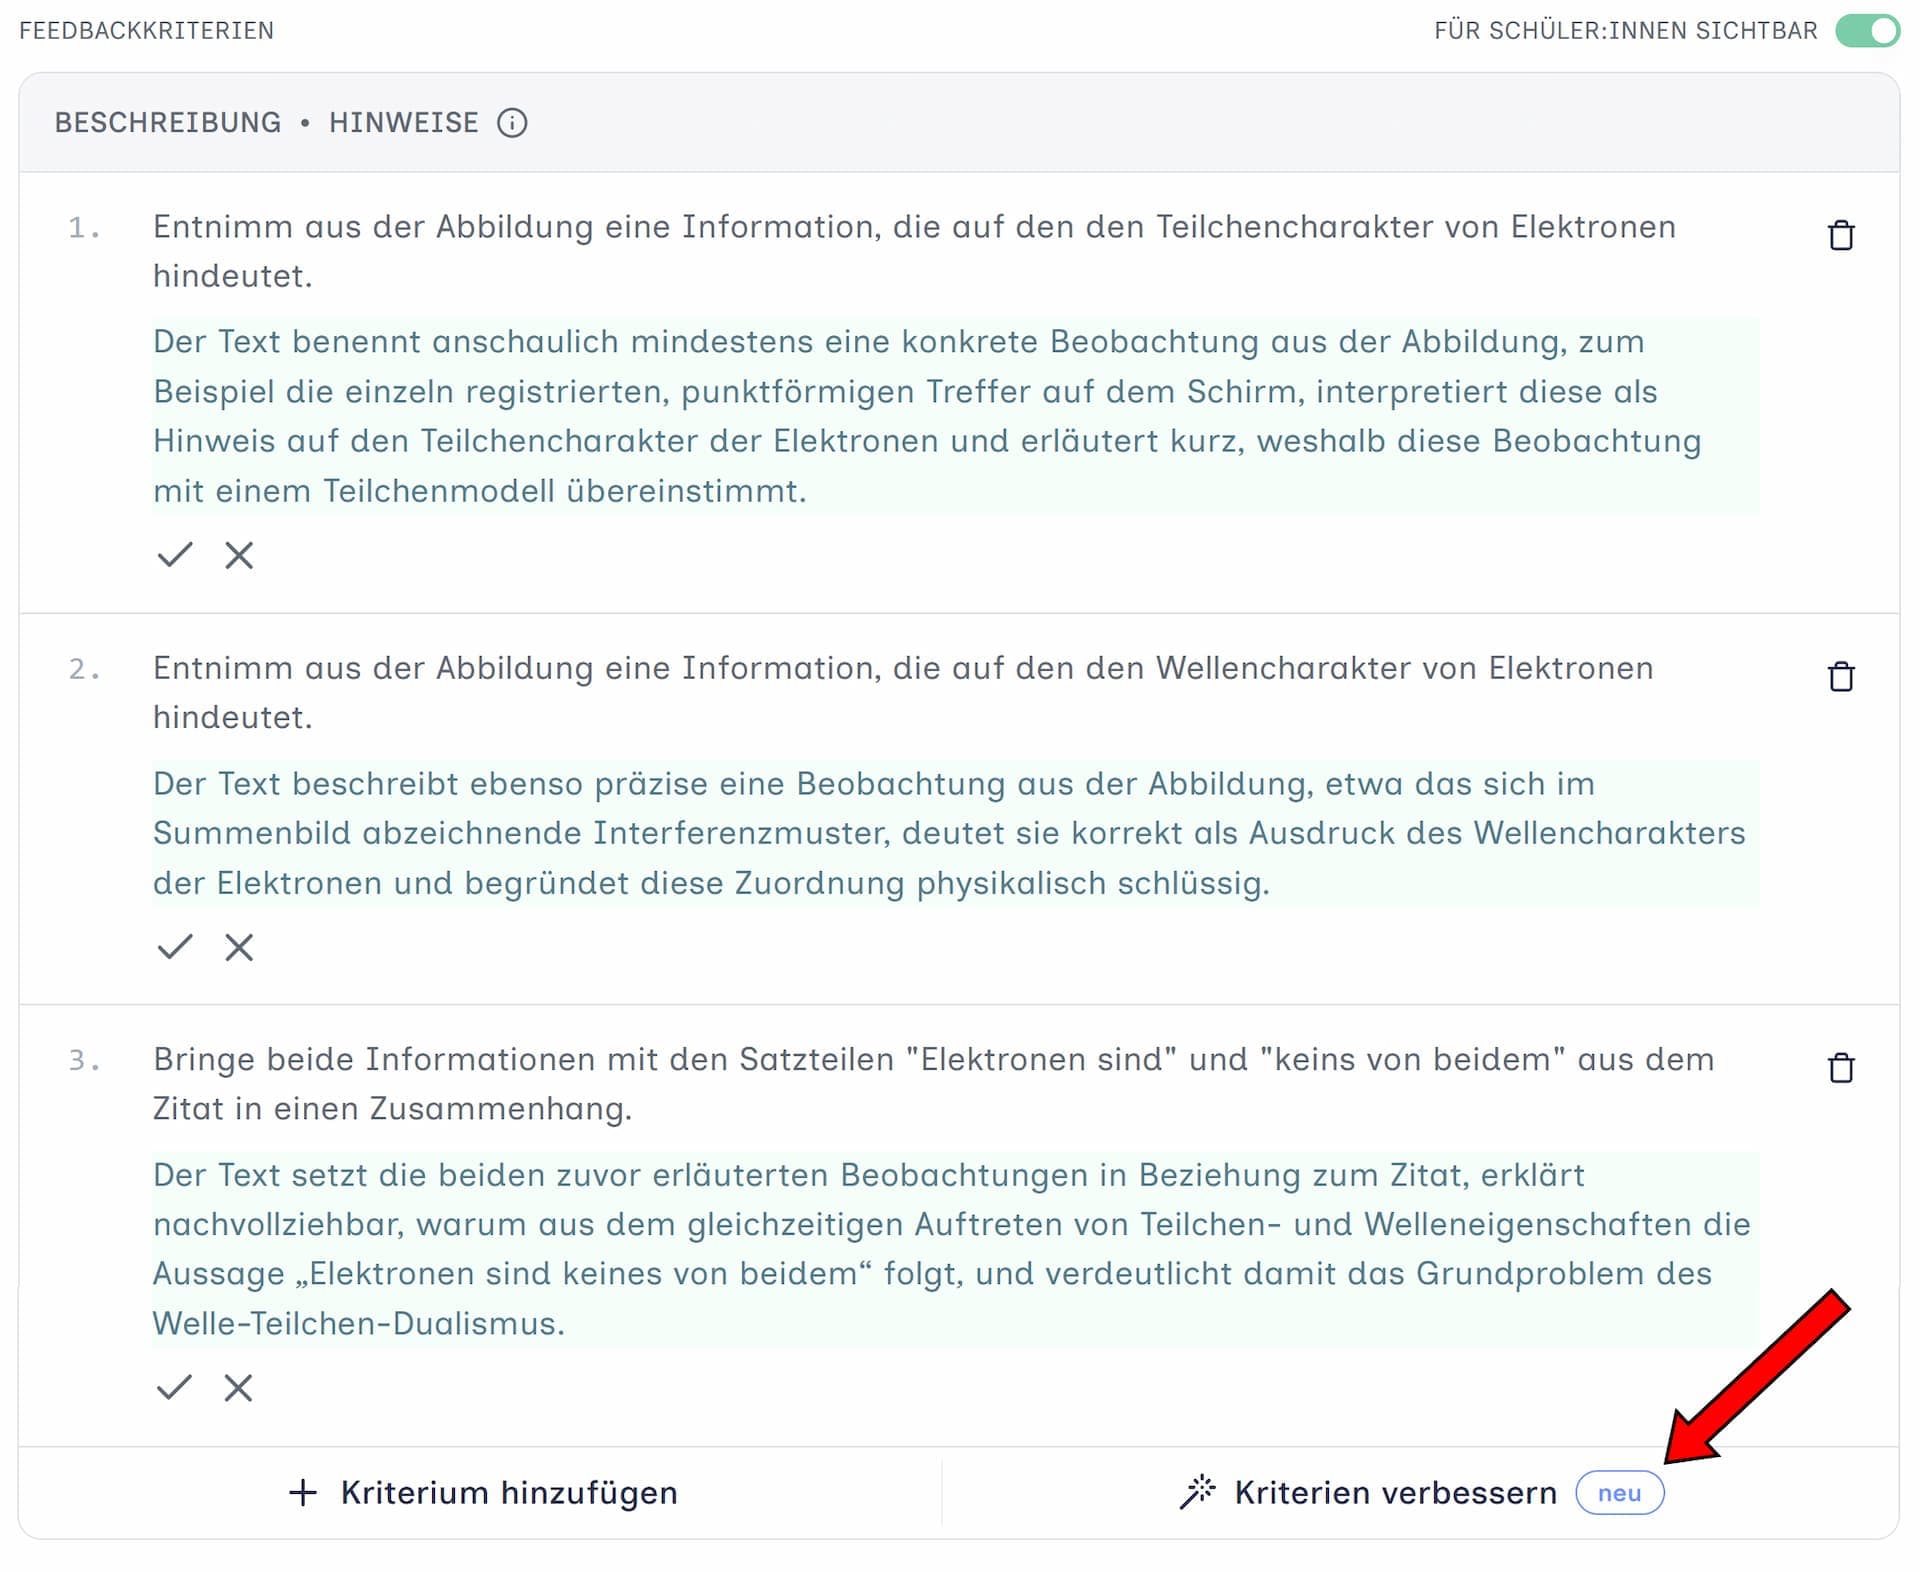1920x1572 pixels.
Task: Click the "neu" badge
Action: click(x=1619, y=1493)
